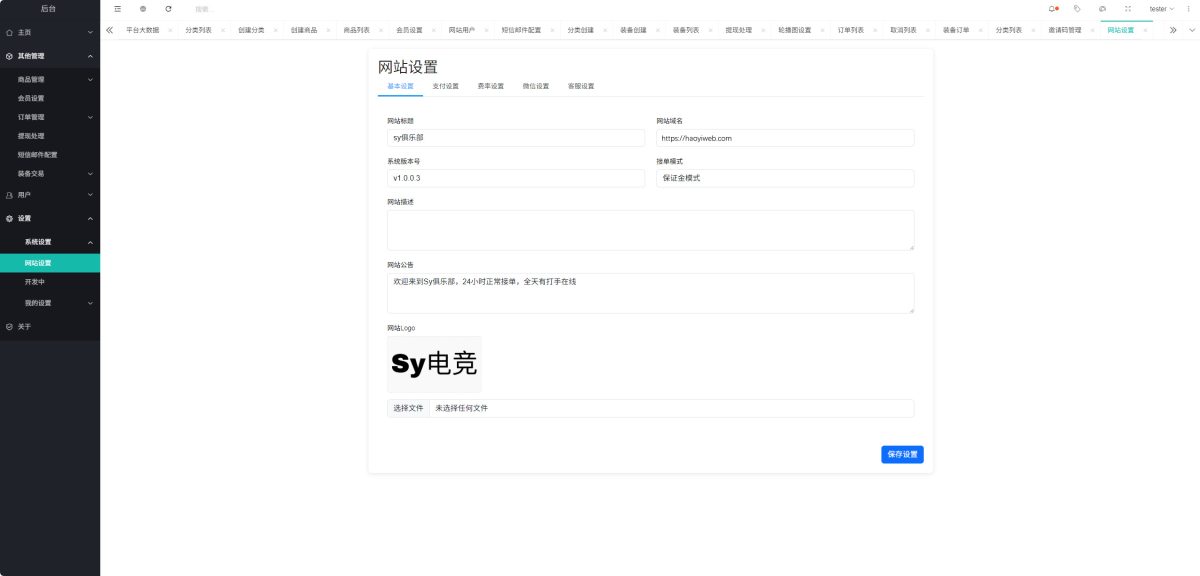Click the Sy电竞 logo thumbnail
Image resolution: width=1200 pixels, height=576 pixels.
(x=434, y=364)
